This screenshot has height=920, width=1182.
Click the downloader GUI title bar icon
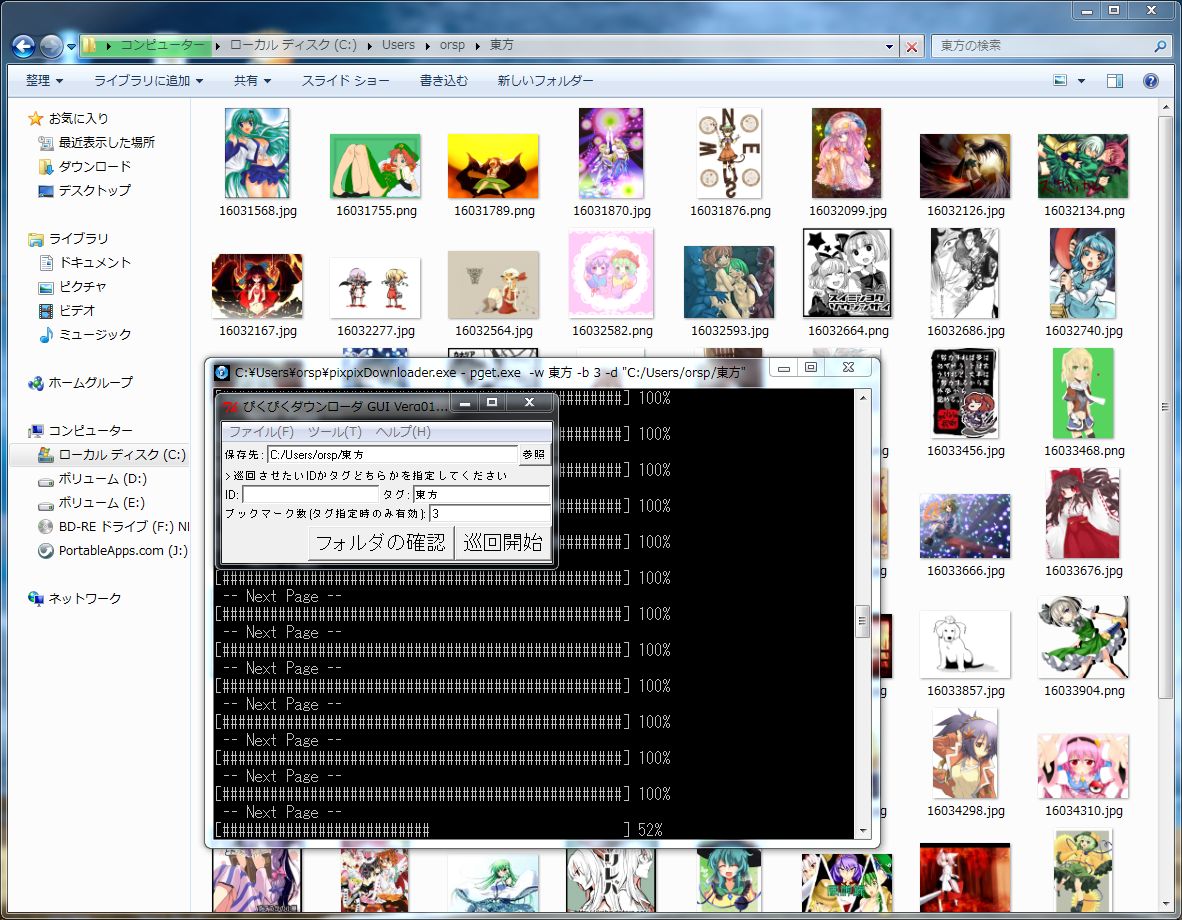(231, 406)
